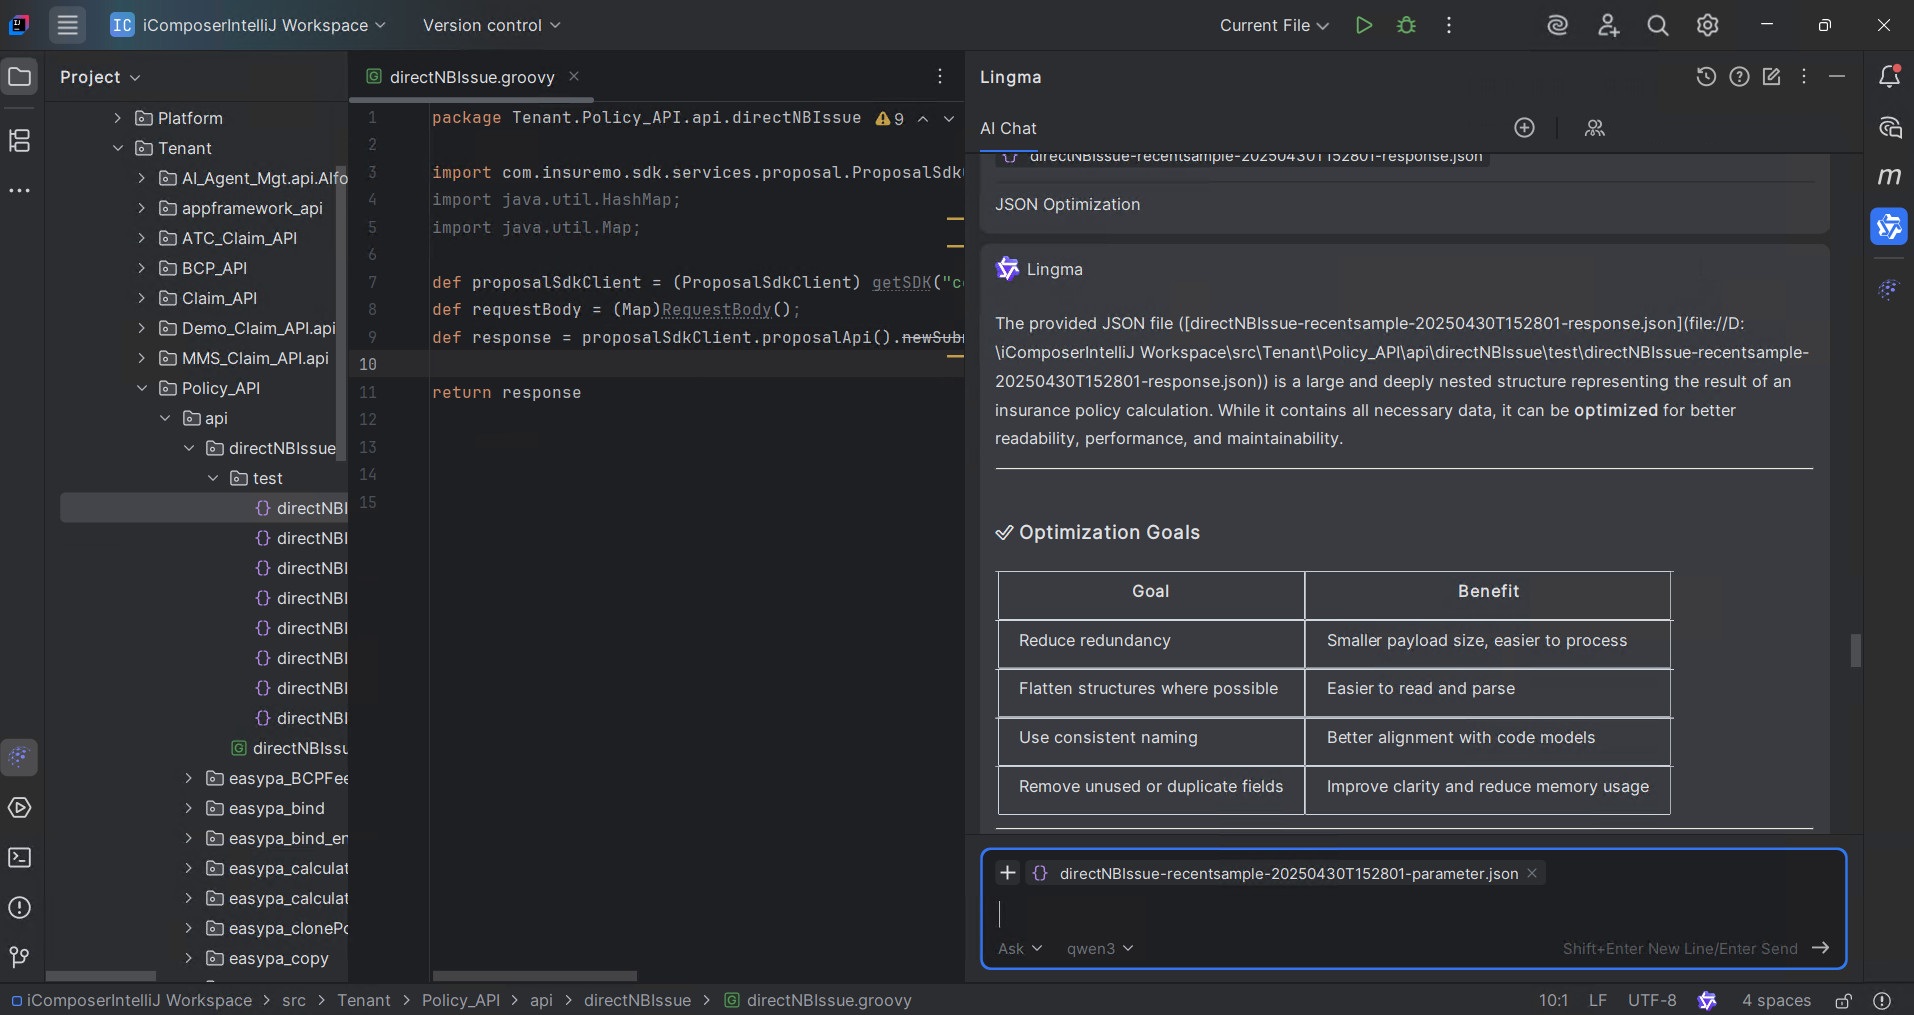
Task: Collapse the test folder
Action: coord(213,478)
